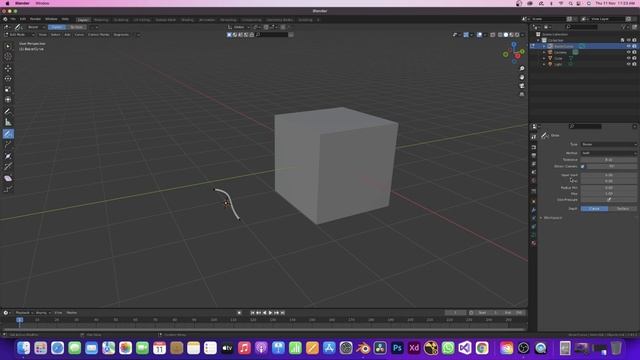This screenshot has width=640, height=360.
Task: Select the Transform tool in toolbar
Action: (x=8, y=100)
